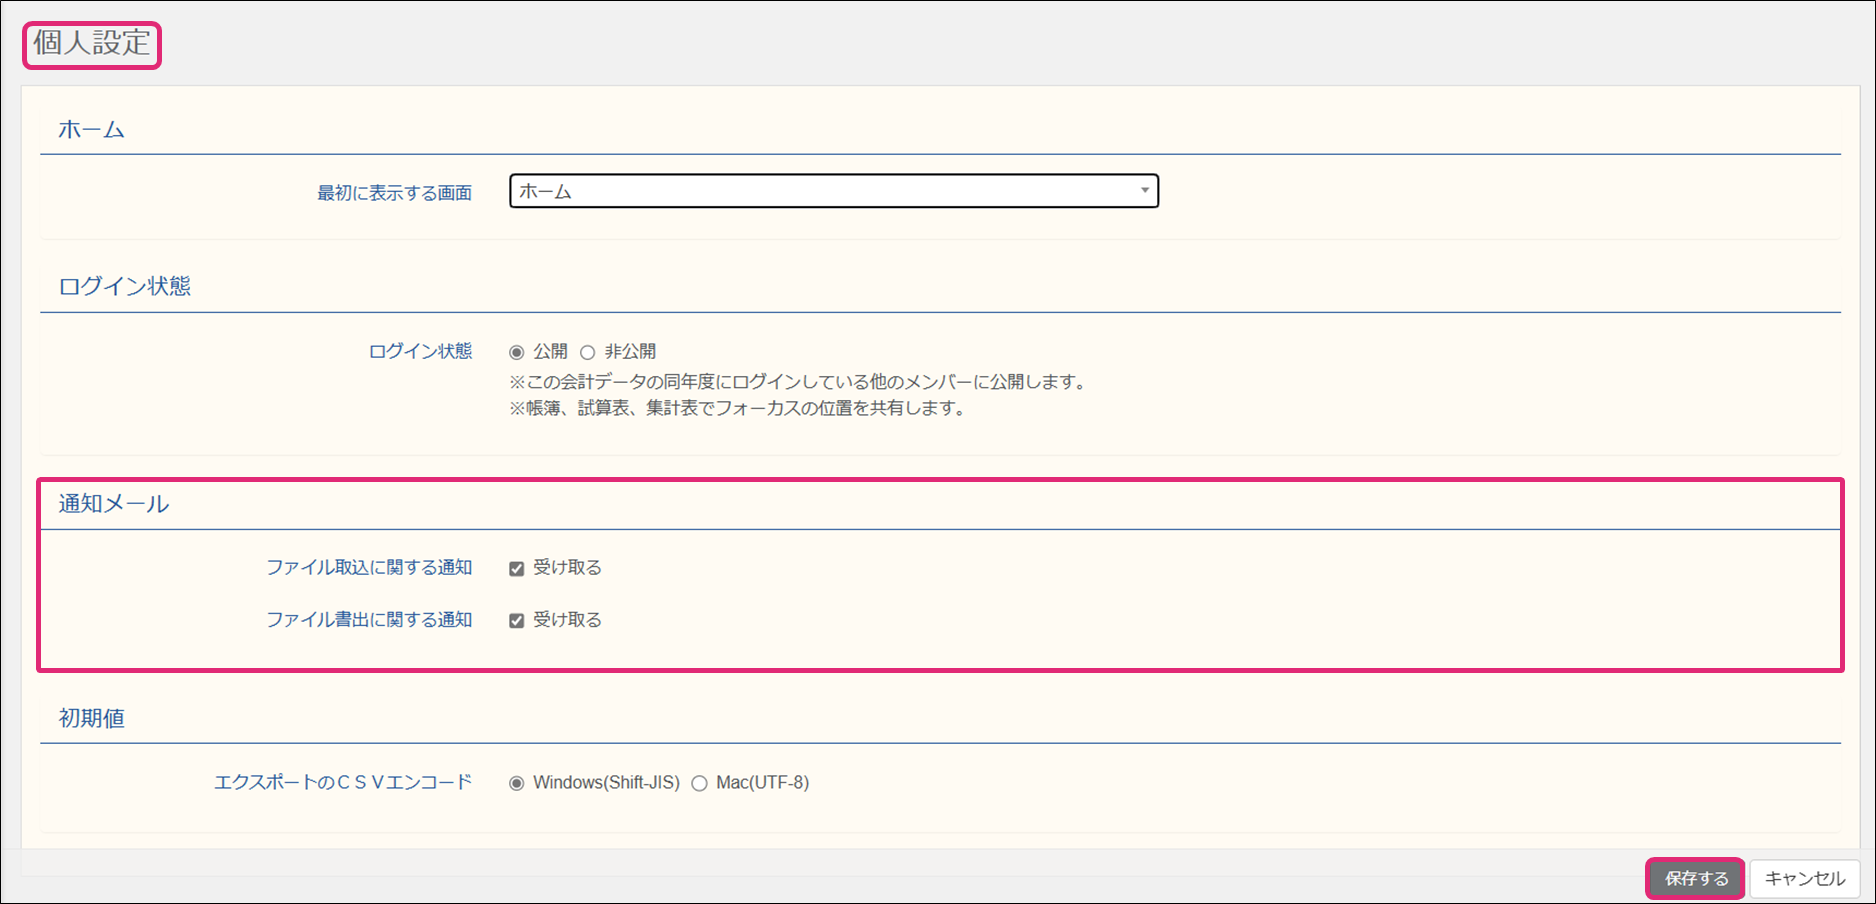Viewport: 1876px width, 904px height.
Task: Click the 最初に表示する画面 field label
Action: (394, 193)
